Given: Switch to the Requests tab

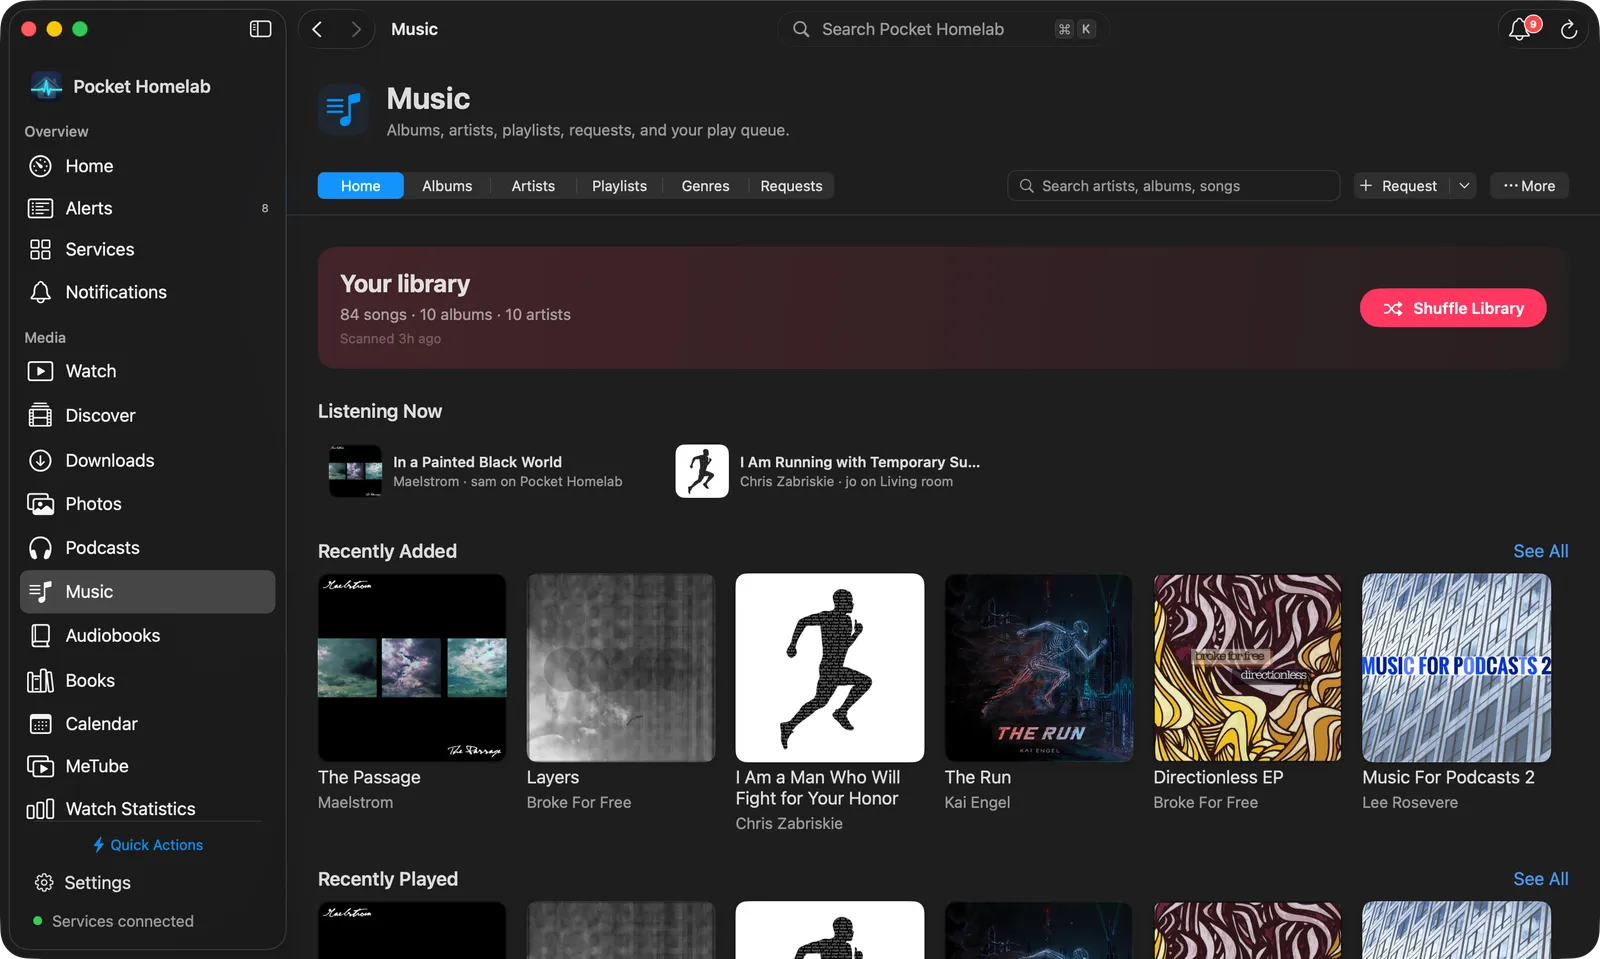Looking at the screenshot, I should (x=791, y=186).
